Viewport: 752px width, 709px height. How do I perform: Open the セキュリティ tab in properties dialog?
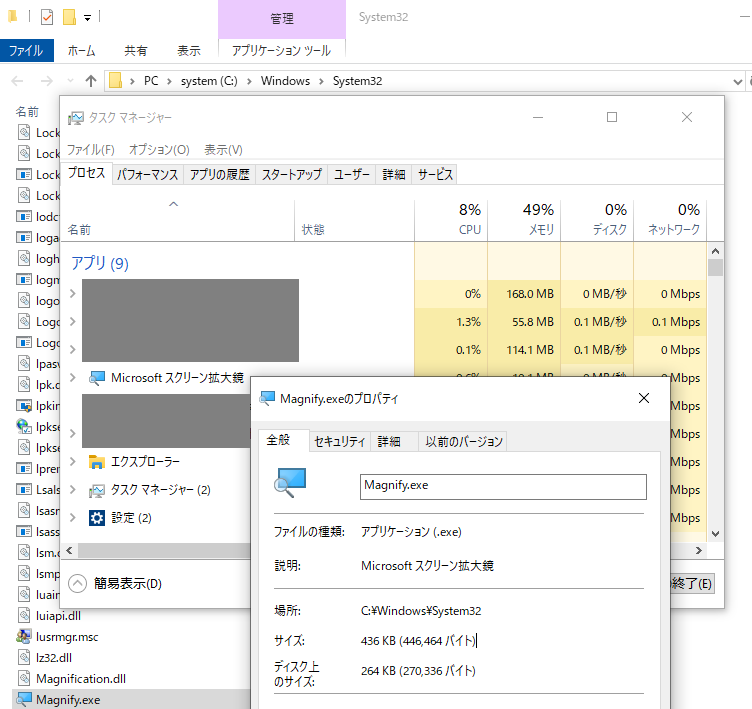pos(339,441)
